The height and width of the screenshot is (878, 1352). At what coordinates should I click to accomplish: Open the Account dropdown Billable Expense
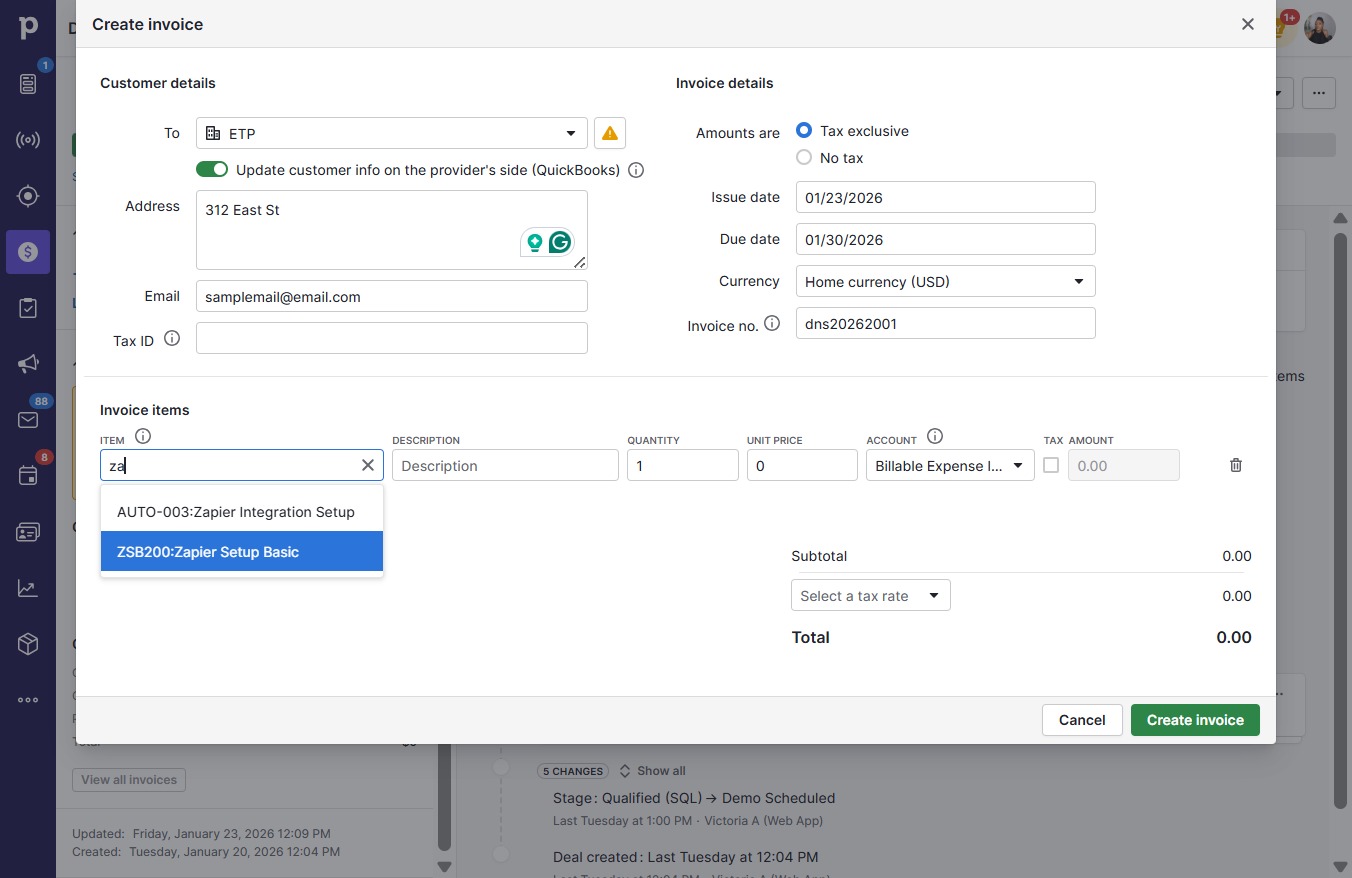950,465
